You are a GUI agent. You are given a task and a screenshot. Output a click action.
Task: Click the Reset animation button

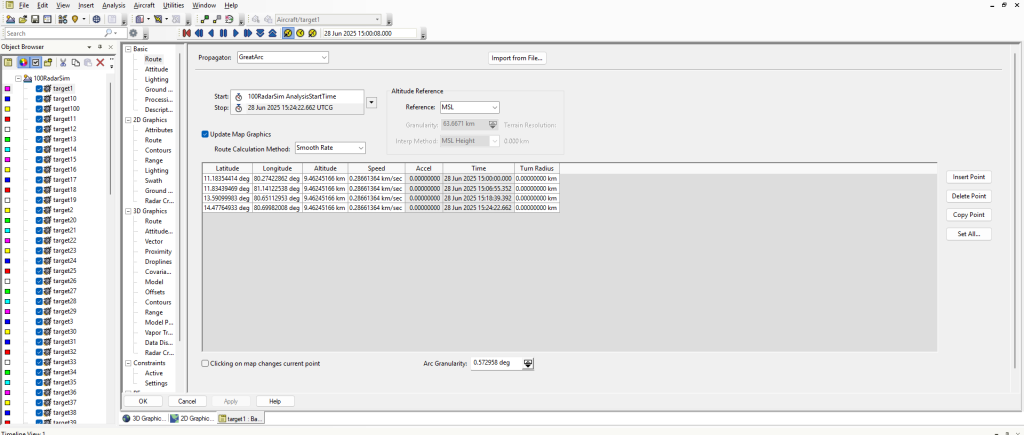coord(187,33)
